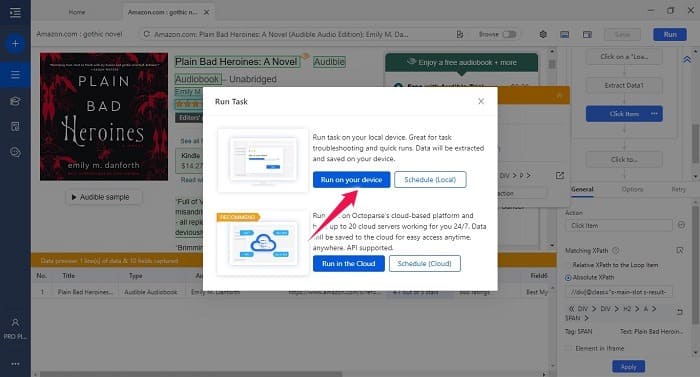The height and width of the screenshot is (377, 700).
Task: Click Run in the Cloud
Action: pos(349,264)
